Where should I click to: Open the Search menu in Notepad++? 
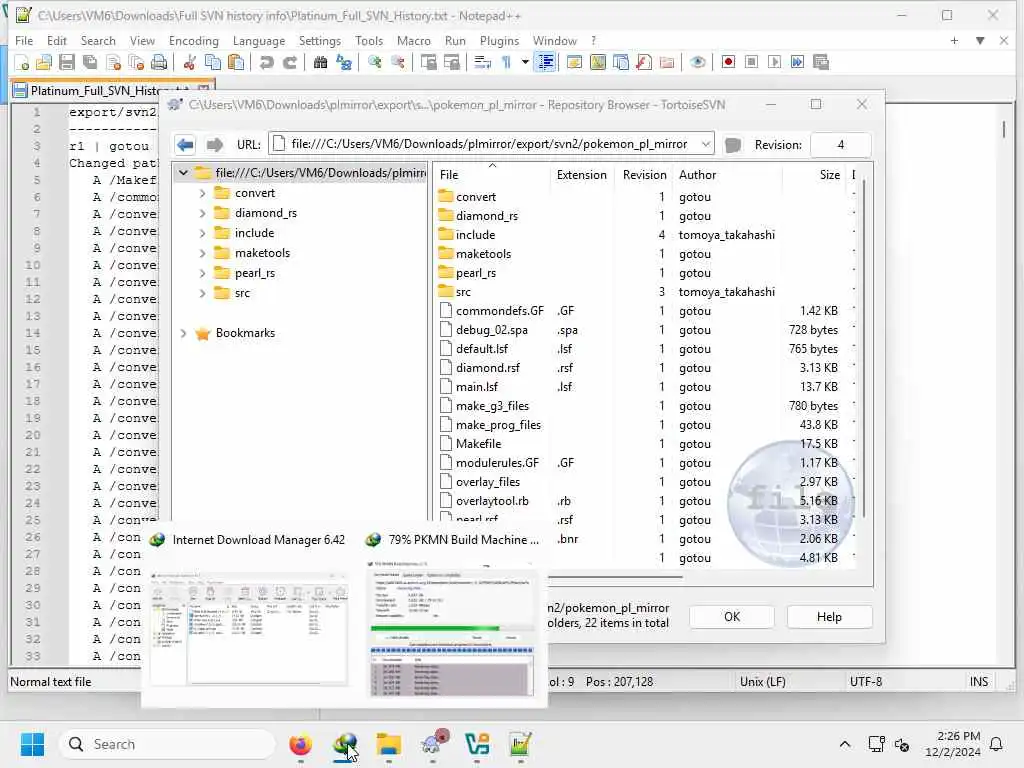(x=98, y=40)
